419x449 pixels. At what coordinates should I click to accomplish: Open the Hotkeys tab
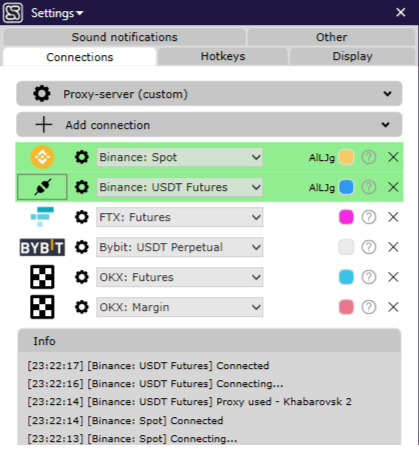[223, 56]
